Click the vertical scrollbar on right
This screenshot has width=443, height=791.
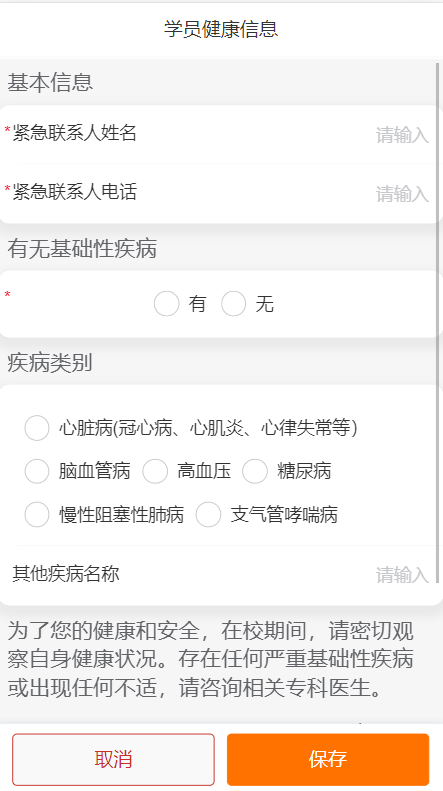click(x=437, y=323)
